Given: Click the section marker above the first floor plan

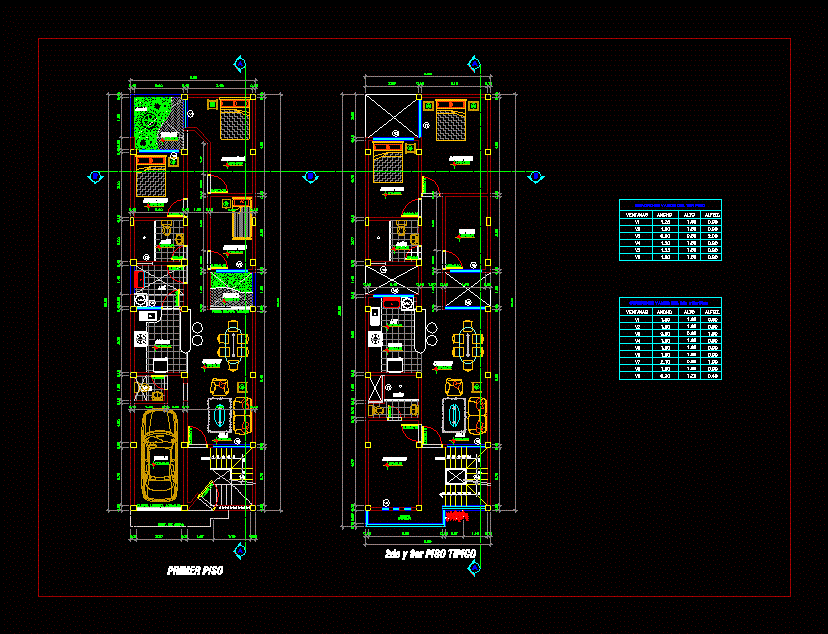Looking at the screenshot, I should coord(239,64).
